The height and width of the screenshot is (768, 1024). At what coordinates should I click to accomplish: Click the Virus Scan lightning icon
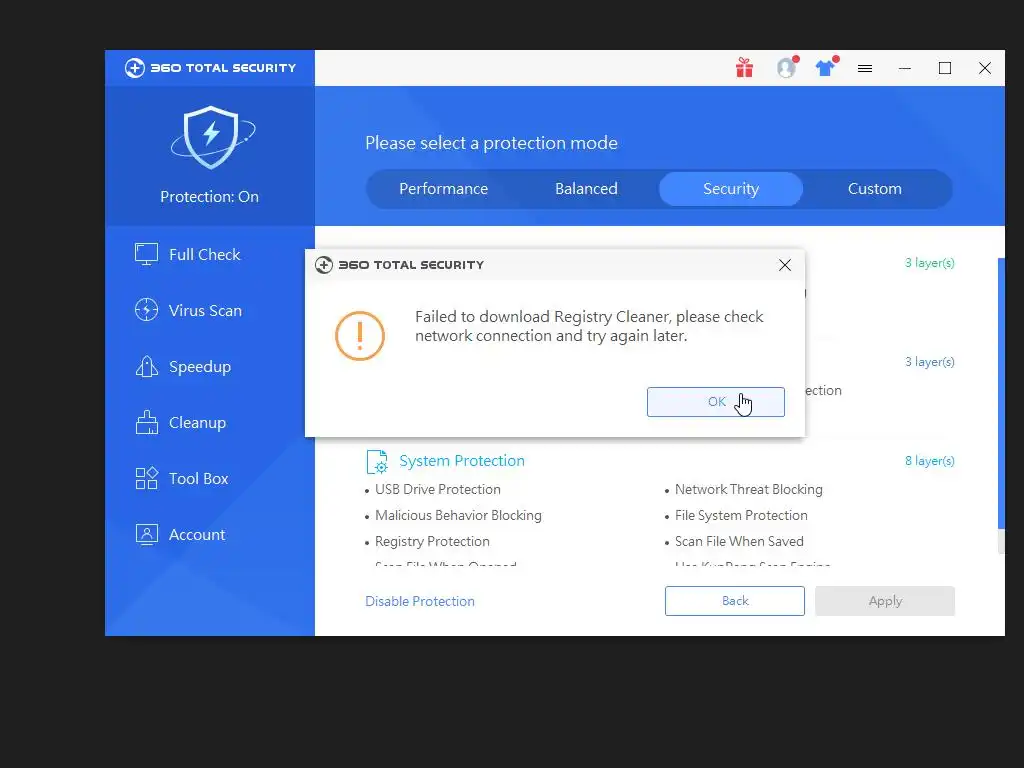point(146,310)
